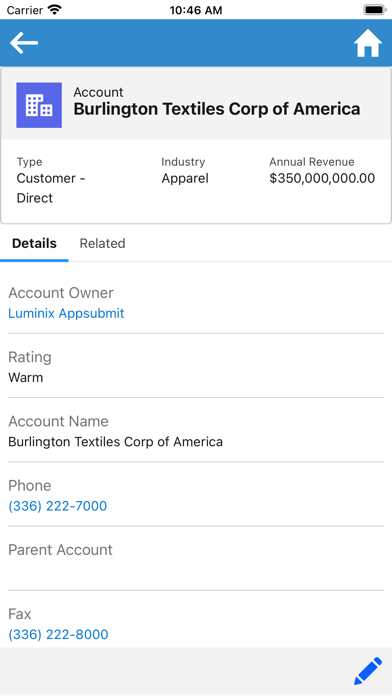Tap the empty Parent Account field

tap(196, 559)
